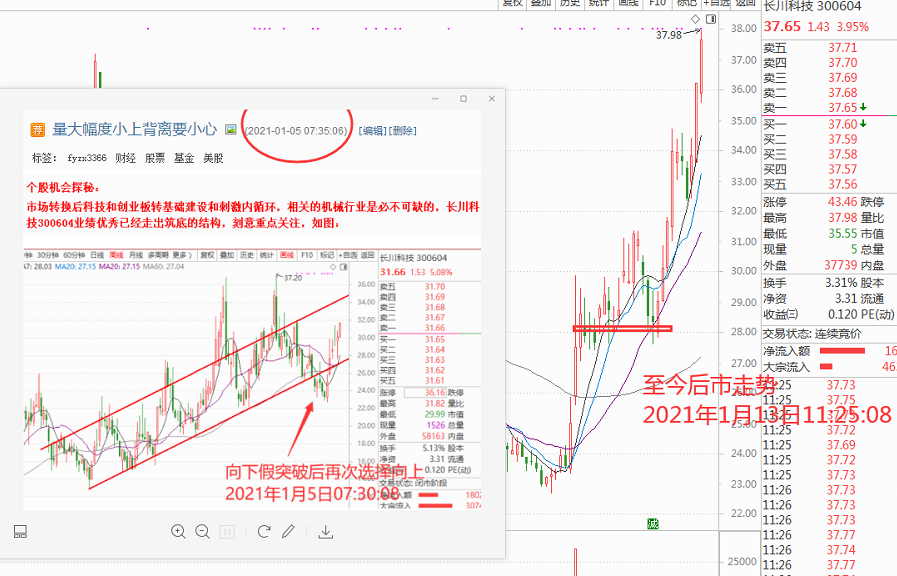897x576 pixels.
Task: Click percentage change 3.95%
Action: pos(852,27)
